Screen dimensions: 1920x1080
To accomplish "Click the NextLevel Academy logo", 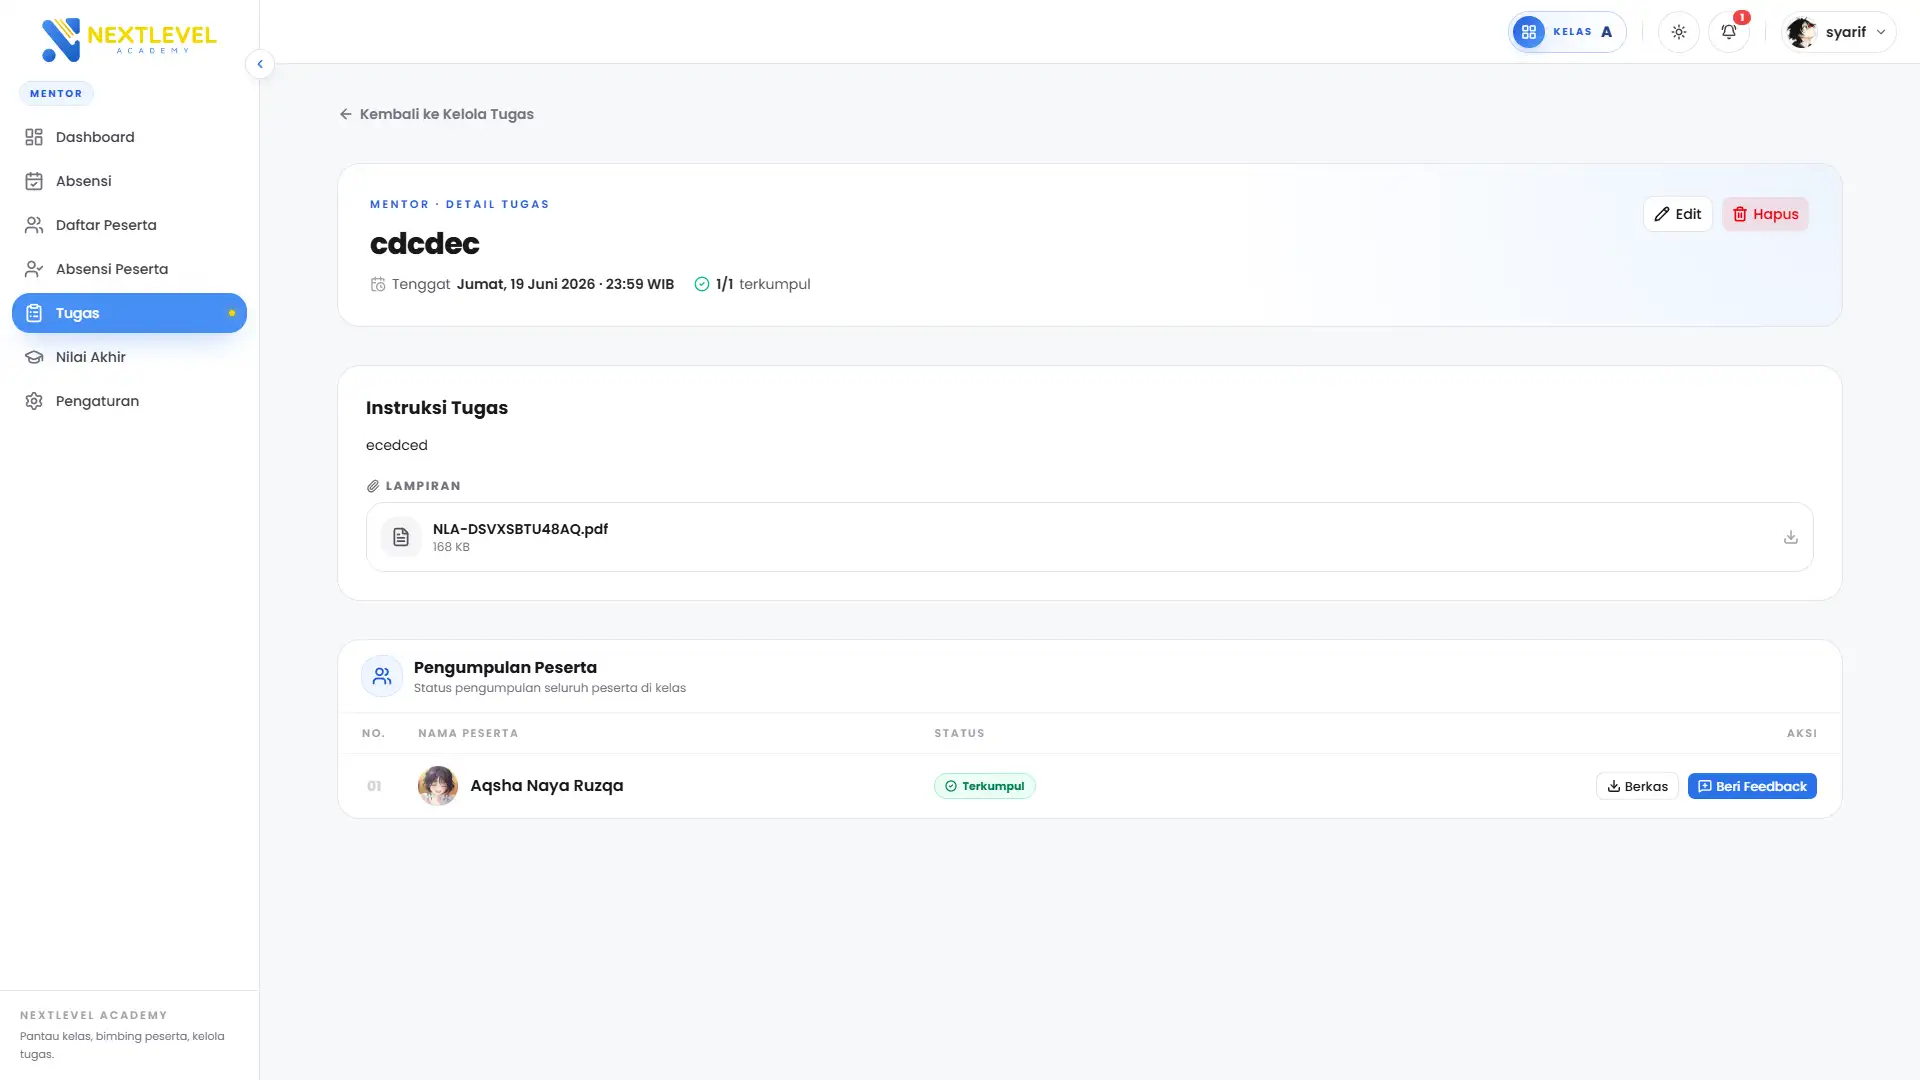I will tap(128, 40).
